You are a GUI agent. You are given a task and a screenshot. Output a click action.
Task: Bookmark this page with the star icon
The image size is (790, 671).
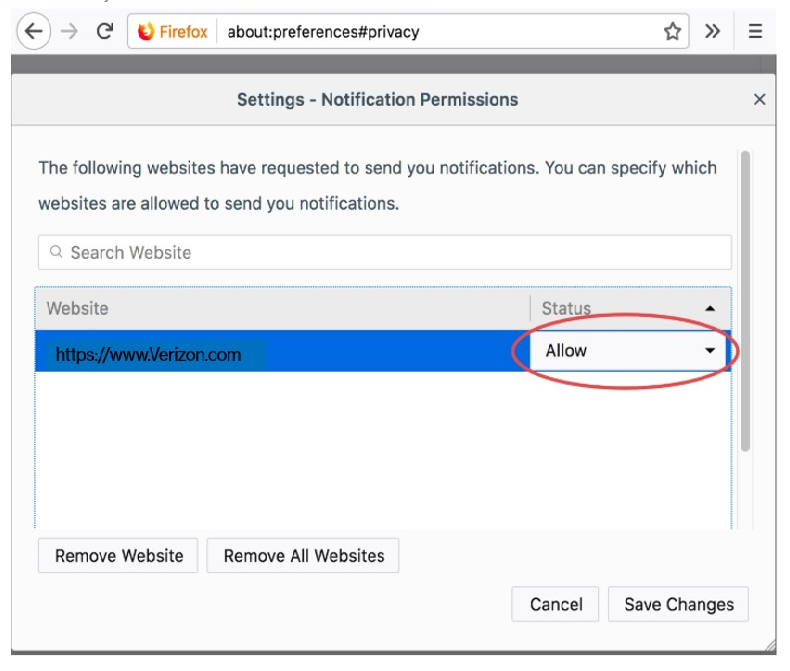pyautogui.click(x=672, y=31)
